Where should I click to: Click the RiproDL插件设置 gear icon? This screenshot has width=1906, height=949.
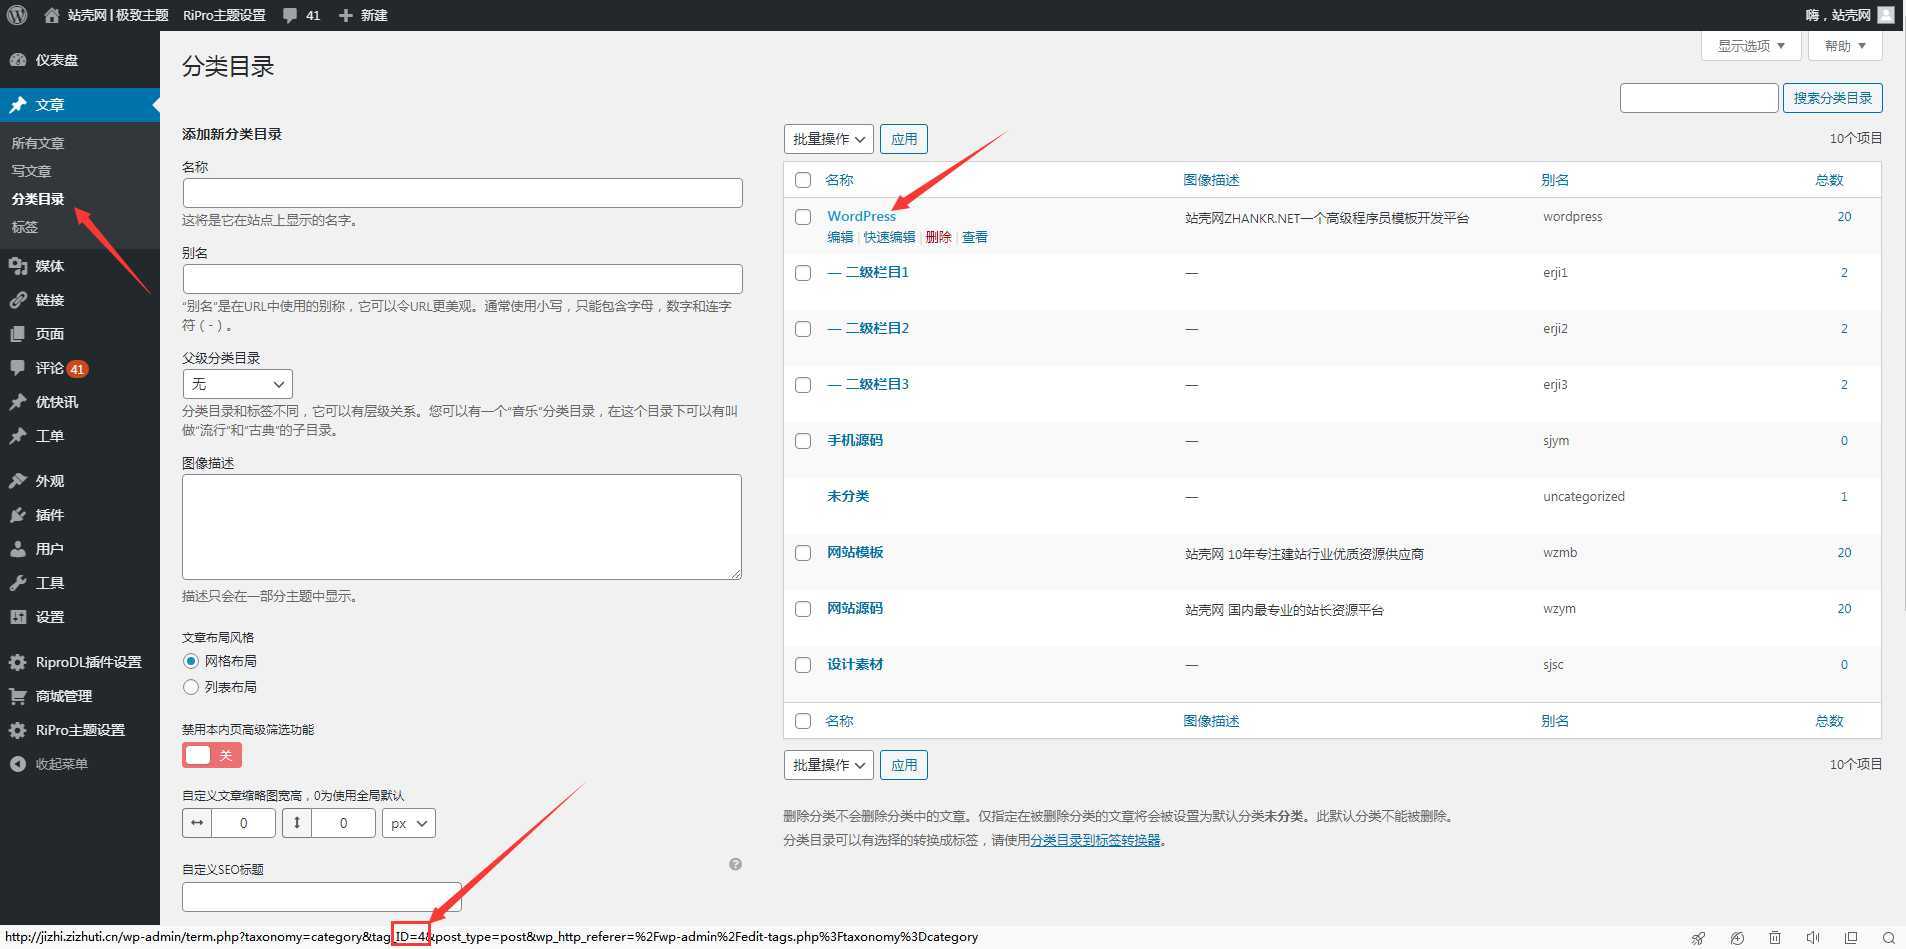click(x=18, y=662)
